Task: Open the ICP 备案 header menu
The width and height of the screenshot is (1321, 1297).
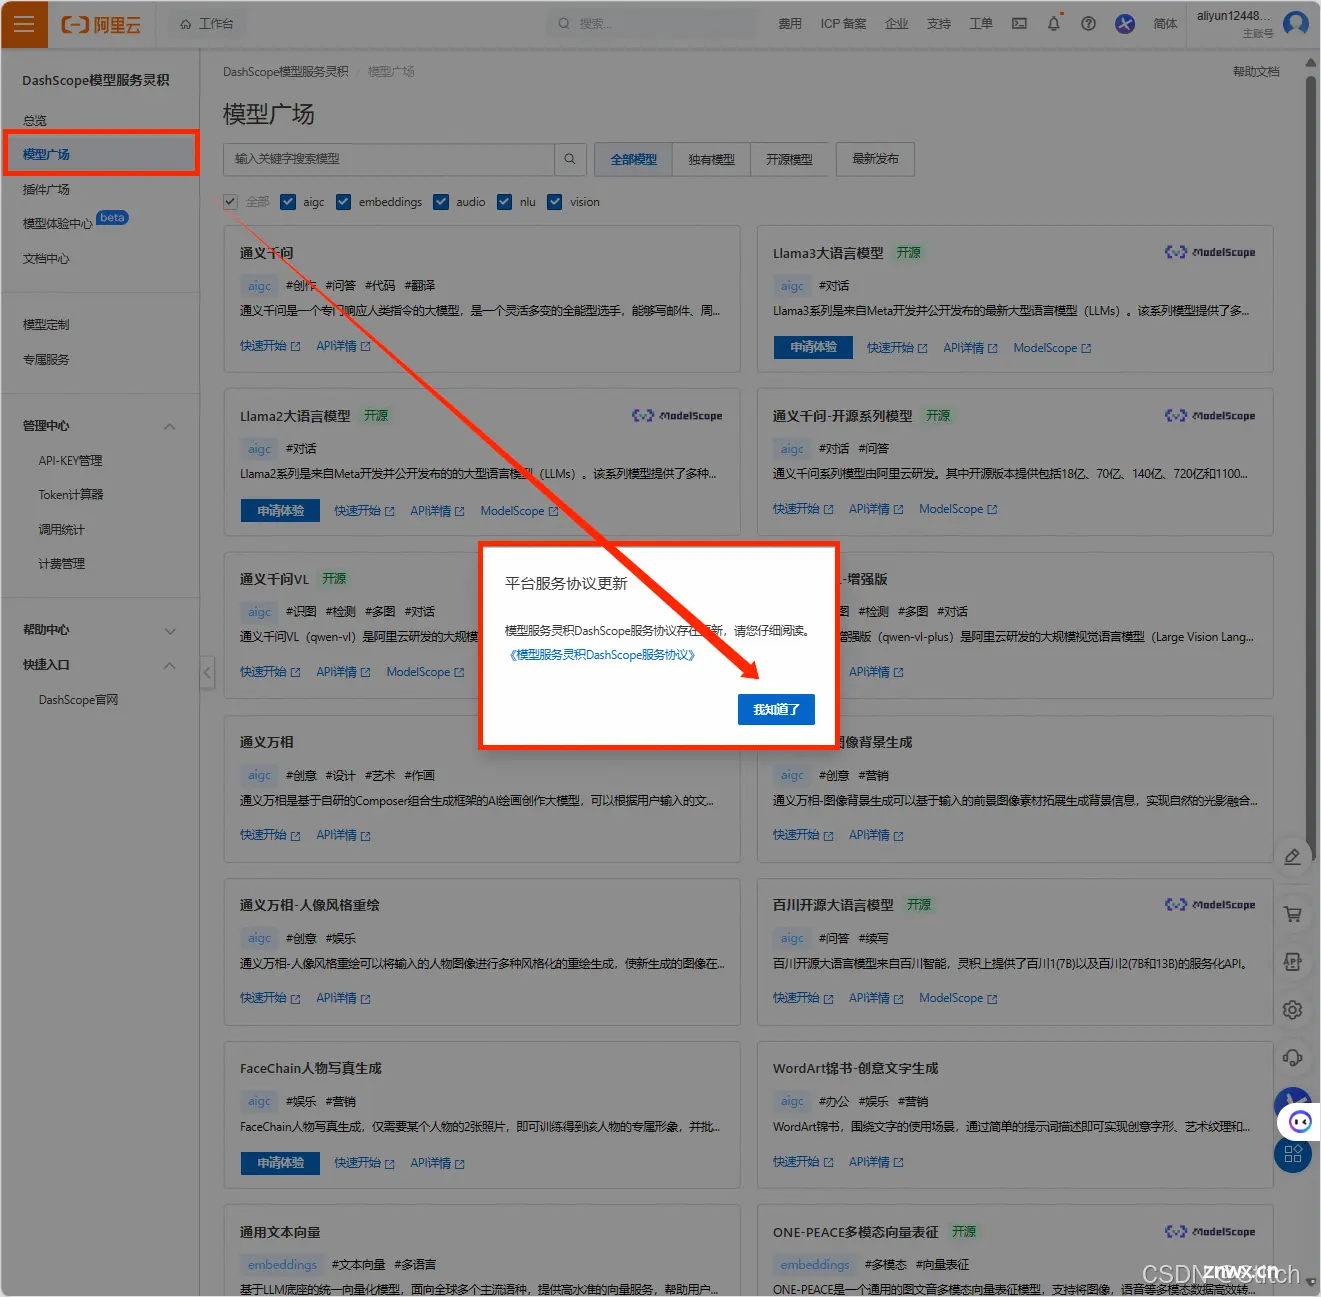Action: [x=843, y=24]
